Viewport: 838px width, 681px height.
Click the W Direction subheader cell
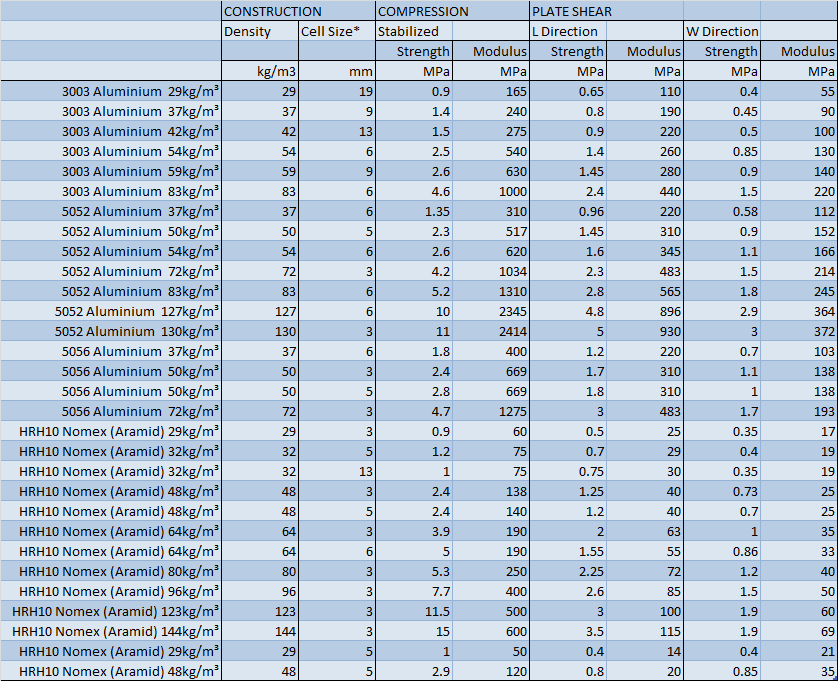pos(722,31)
